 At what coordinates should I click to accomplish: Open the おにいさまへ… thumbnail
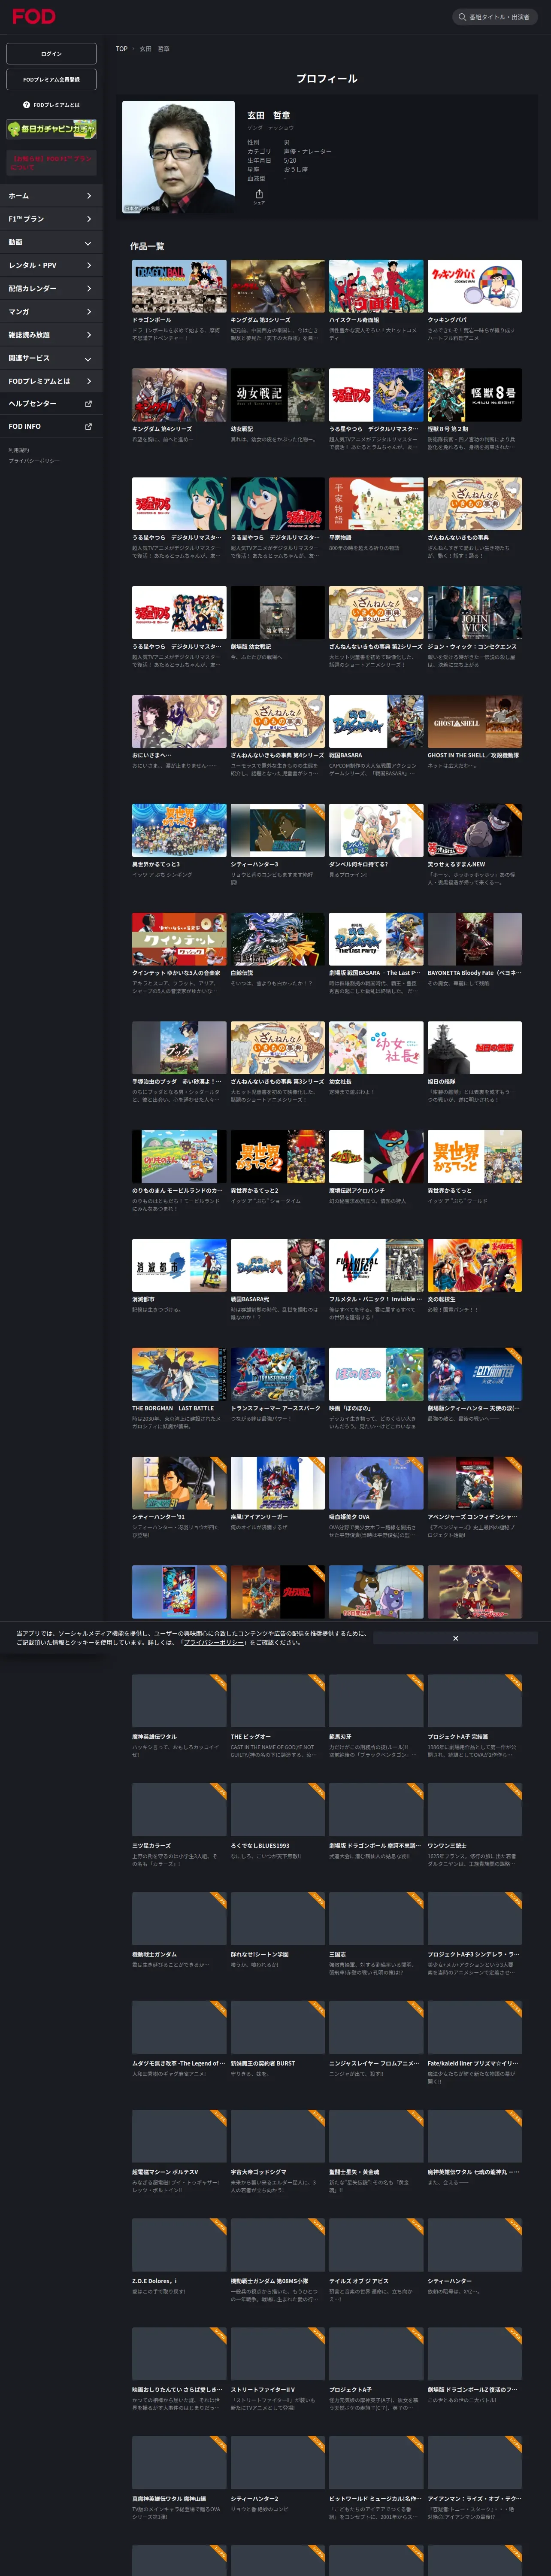coord(179,721)
